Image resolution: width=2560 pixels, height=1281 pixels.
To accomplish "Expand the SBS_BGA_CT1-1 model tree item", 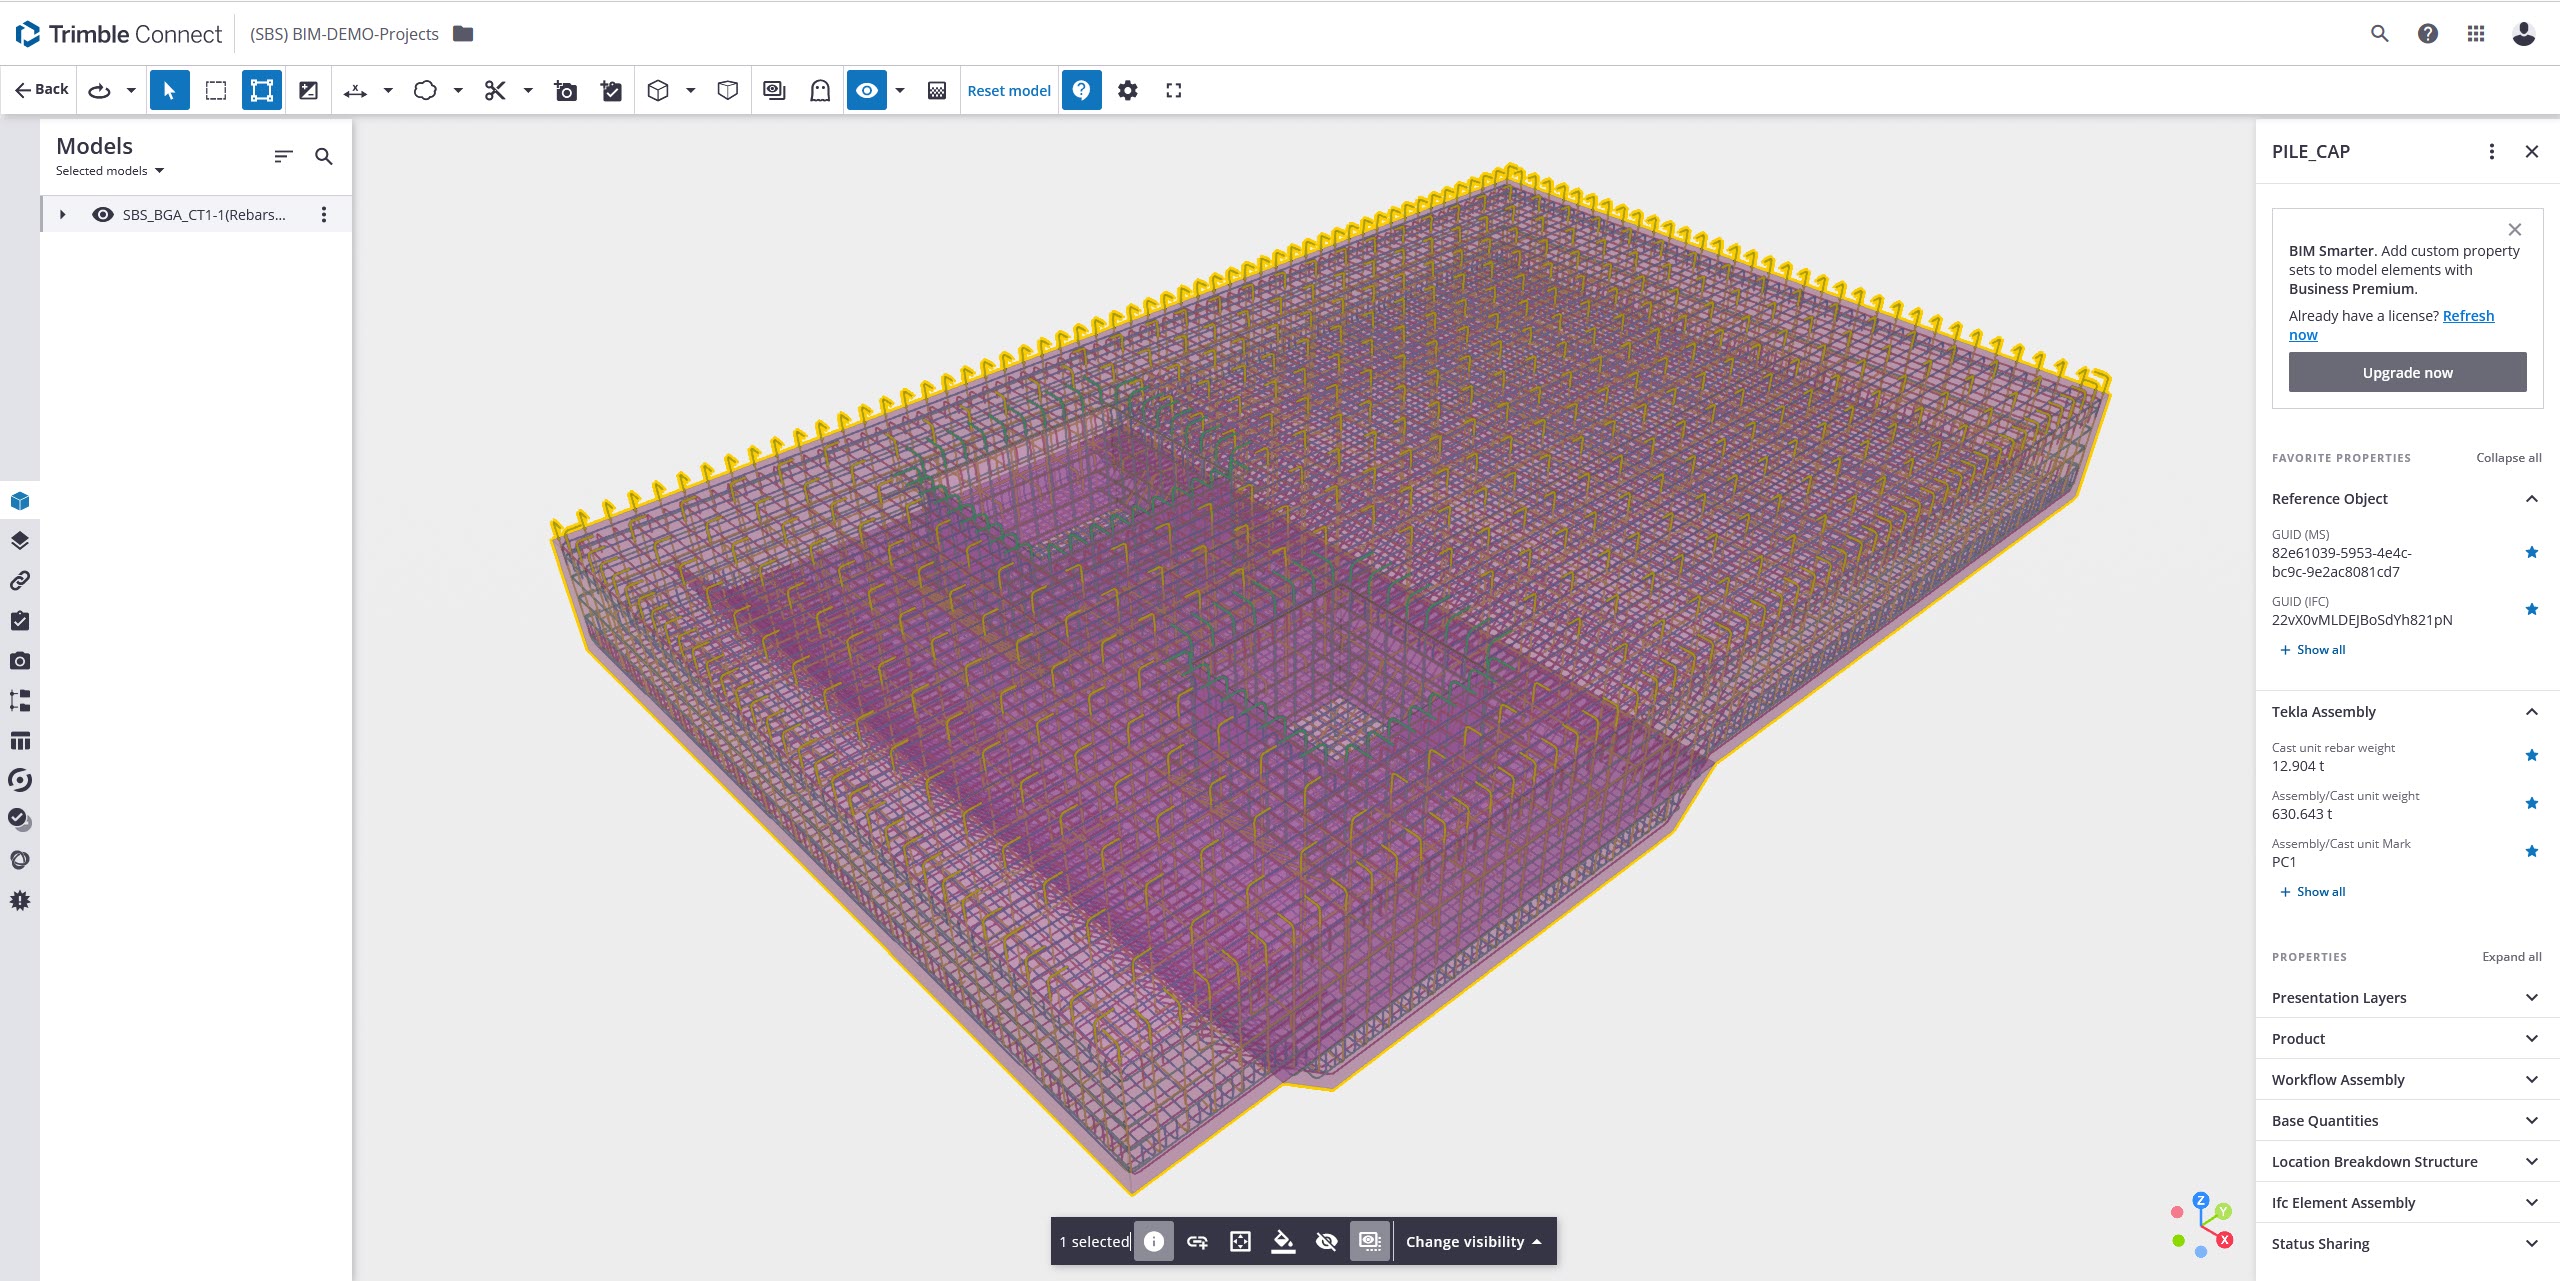I will coord(62,214).
